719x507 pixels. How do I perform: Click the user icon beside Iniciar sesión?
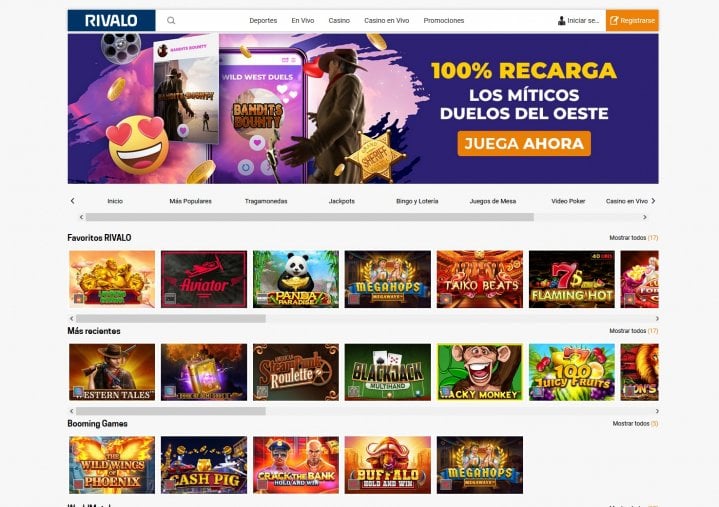[x=561, y=21]
